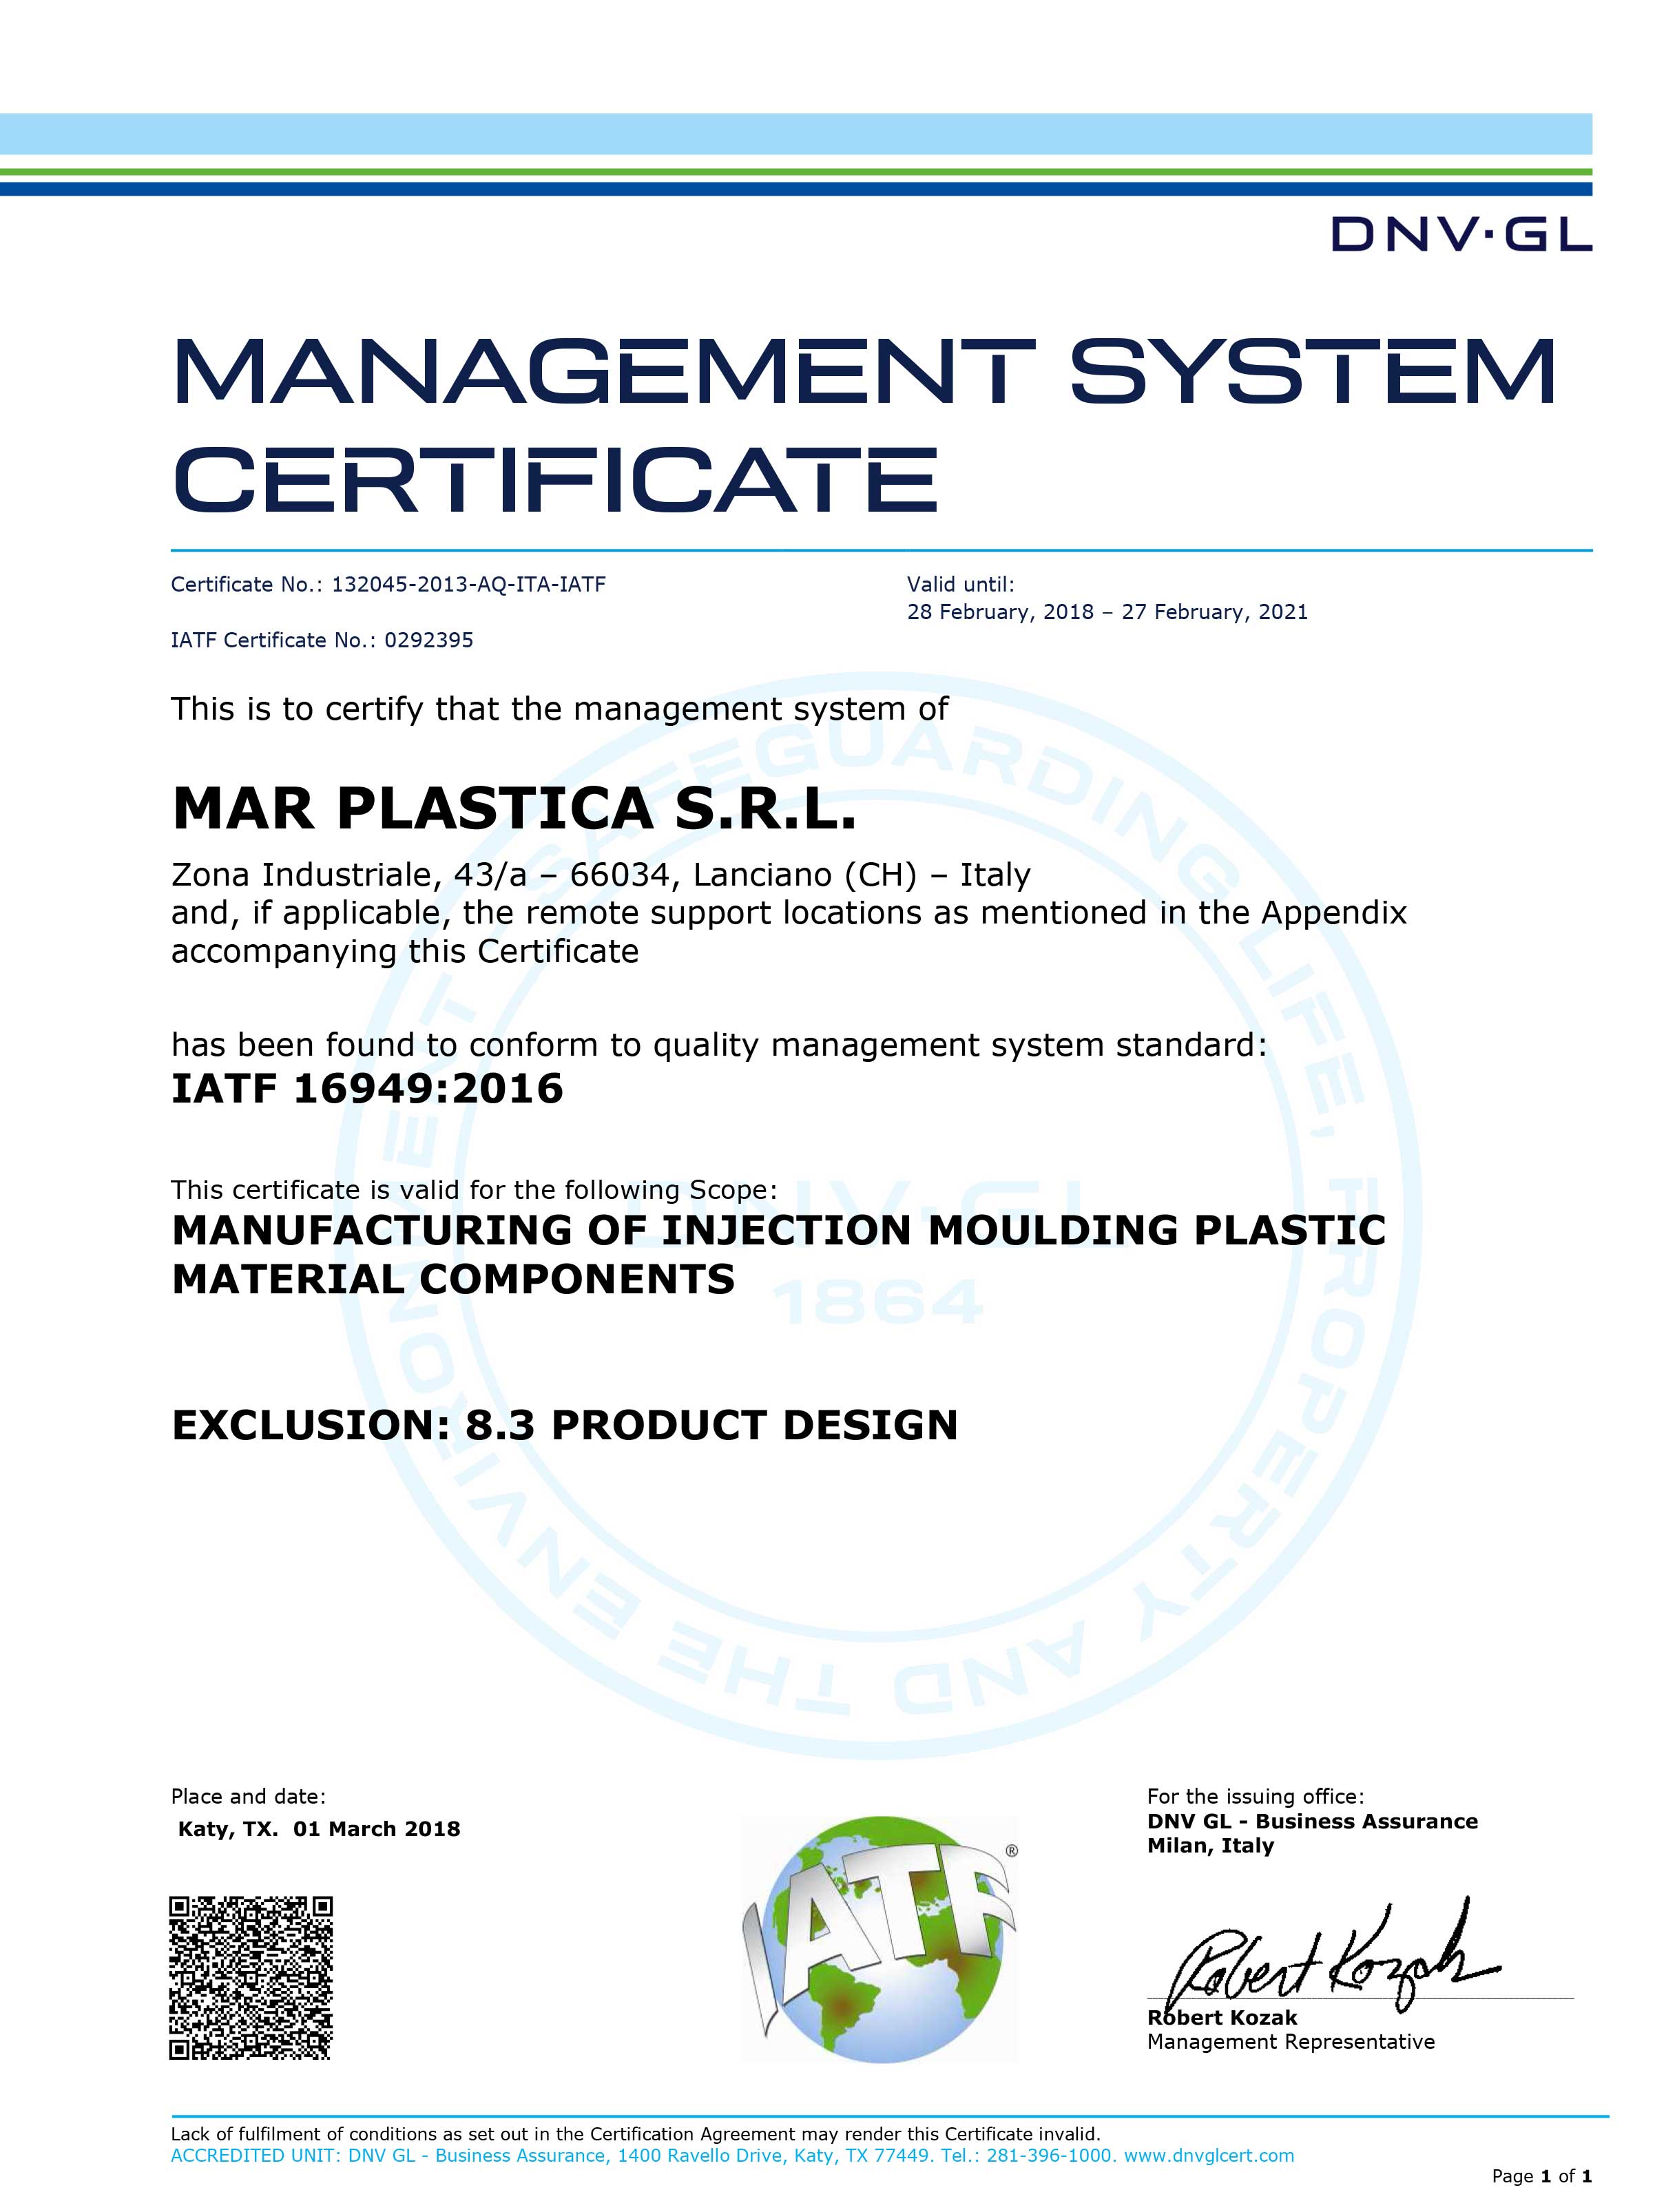Select 'Katy, TX. 01 March 2018'
This screenshot has width=1666, height=2212.
(319, 1829)
